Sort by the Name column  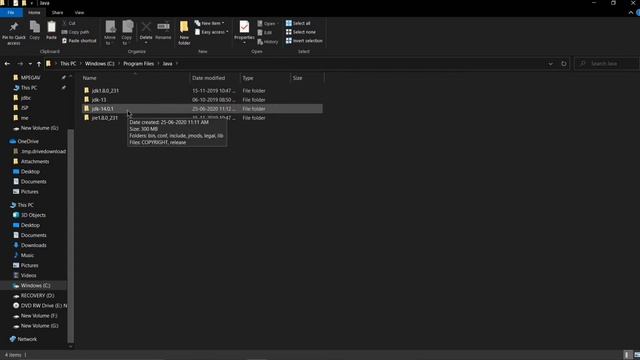(135, 78)
